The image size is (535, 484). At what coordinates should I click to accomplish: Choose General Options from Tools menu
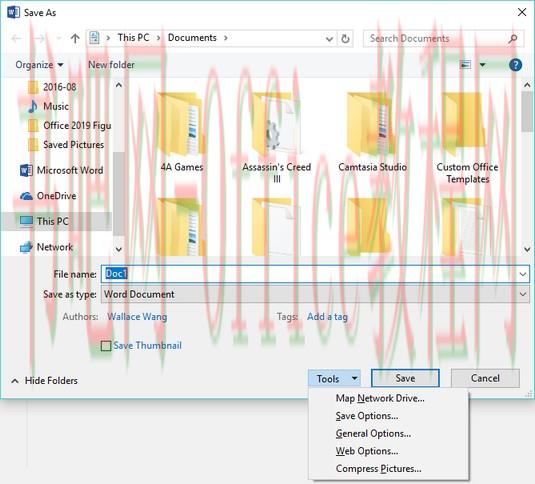(373, 434)
